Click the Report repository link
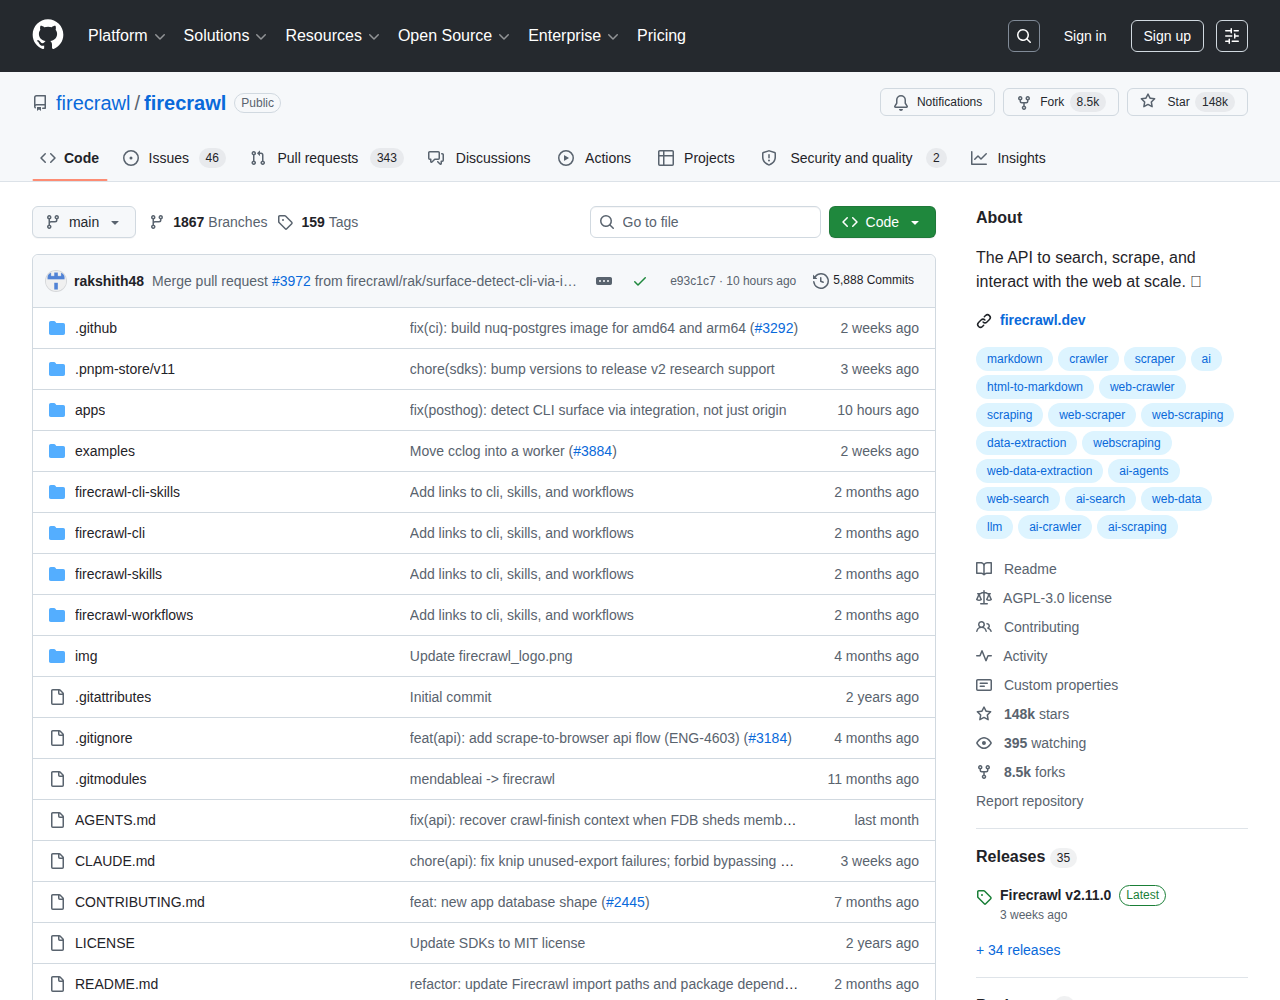The image size is (1280, 1000). tap(1029, 801)
